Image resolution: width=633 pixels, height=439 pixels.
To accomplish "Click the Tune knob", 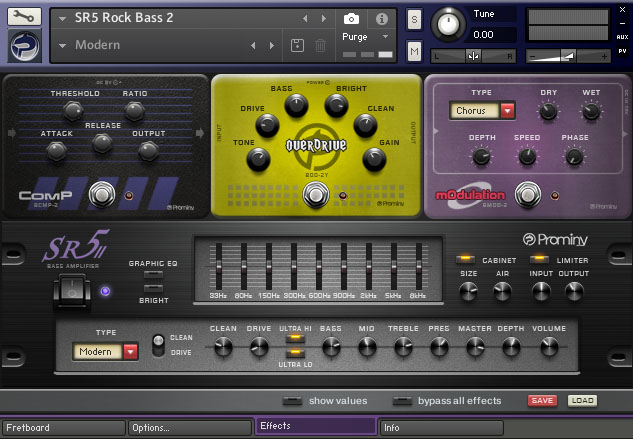I will (453, 24).
